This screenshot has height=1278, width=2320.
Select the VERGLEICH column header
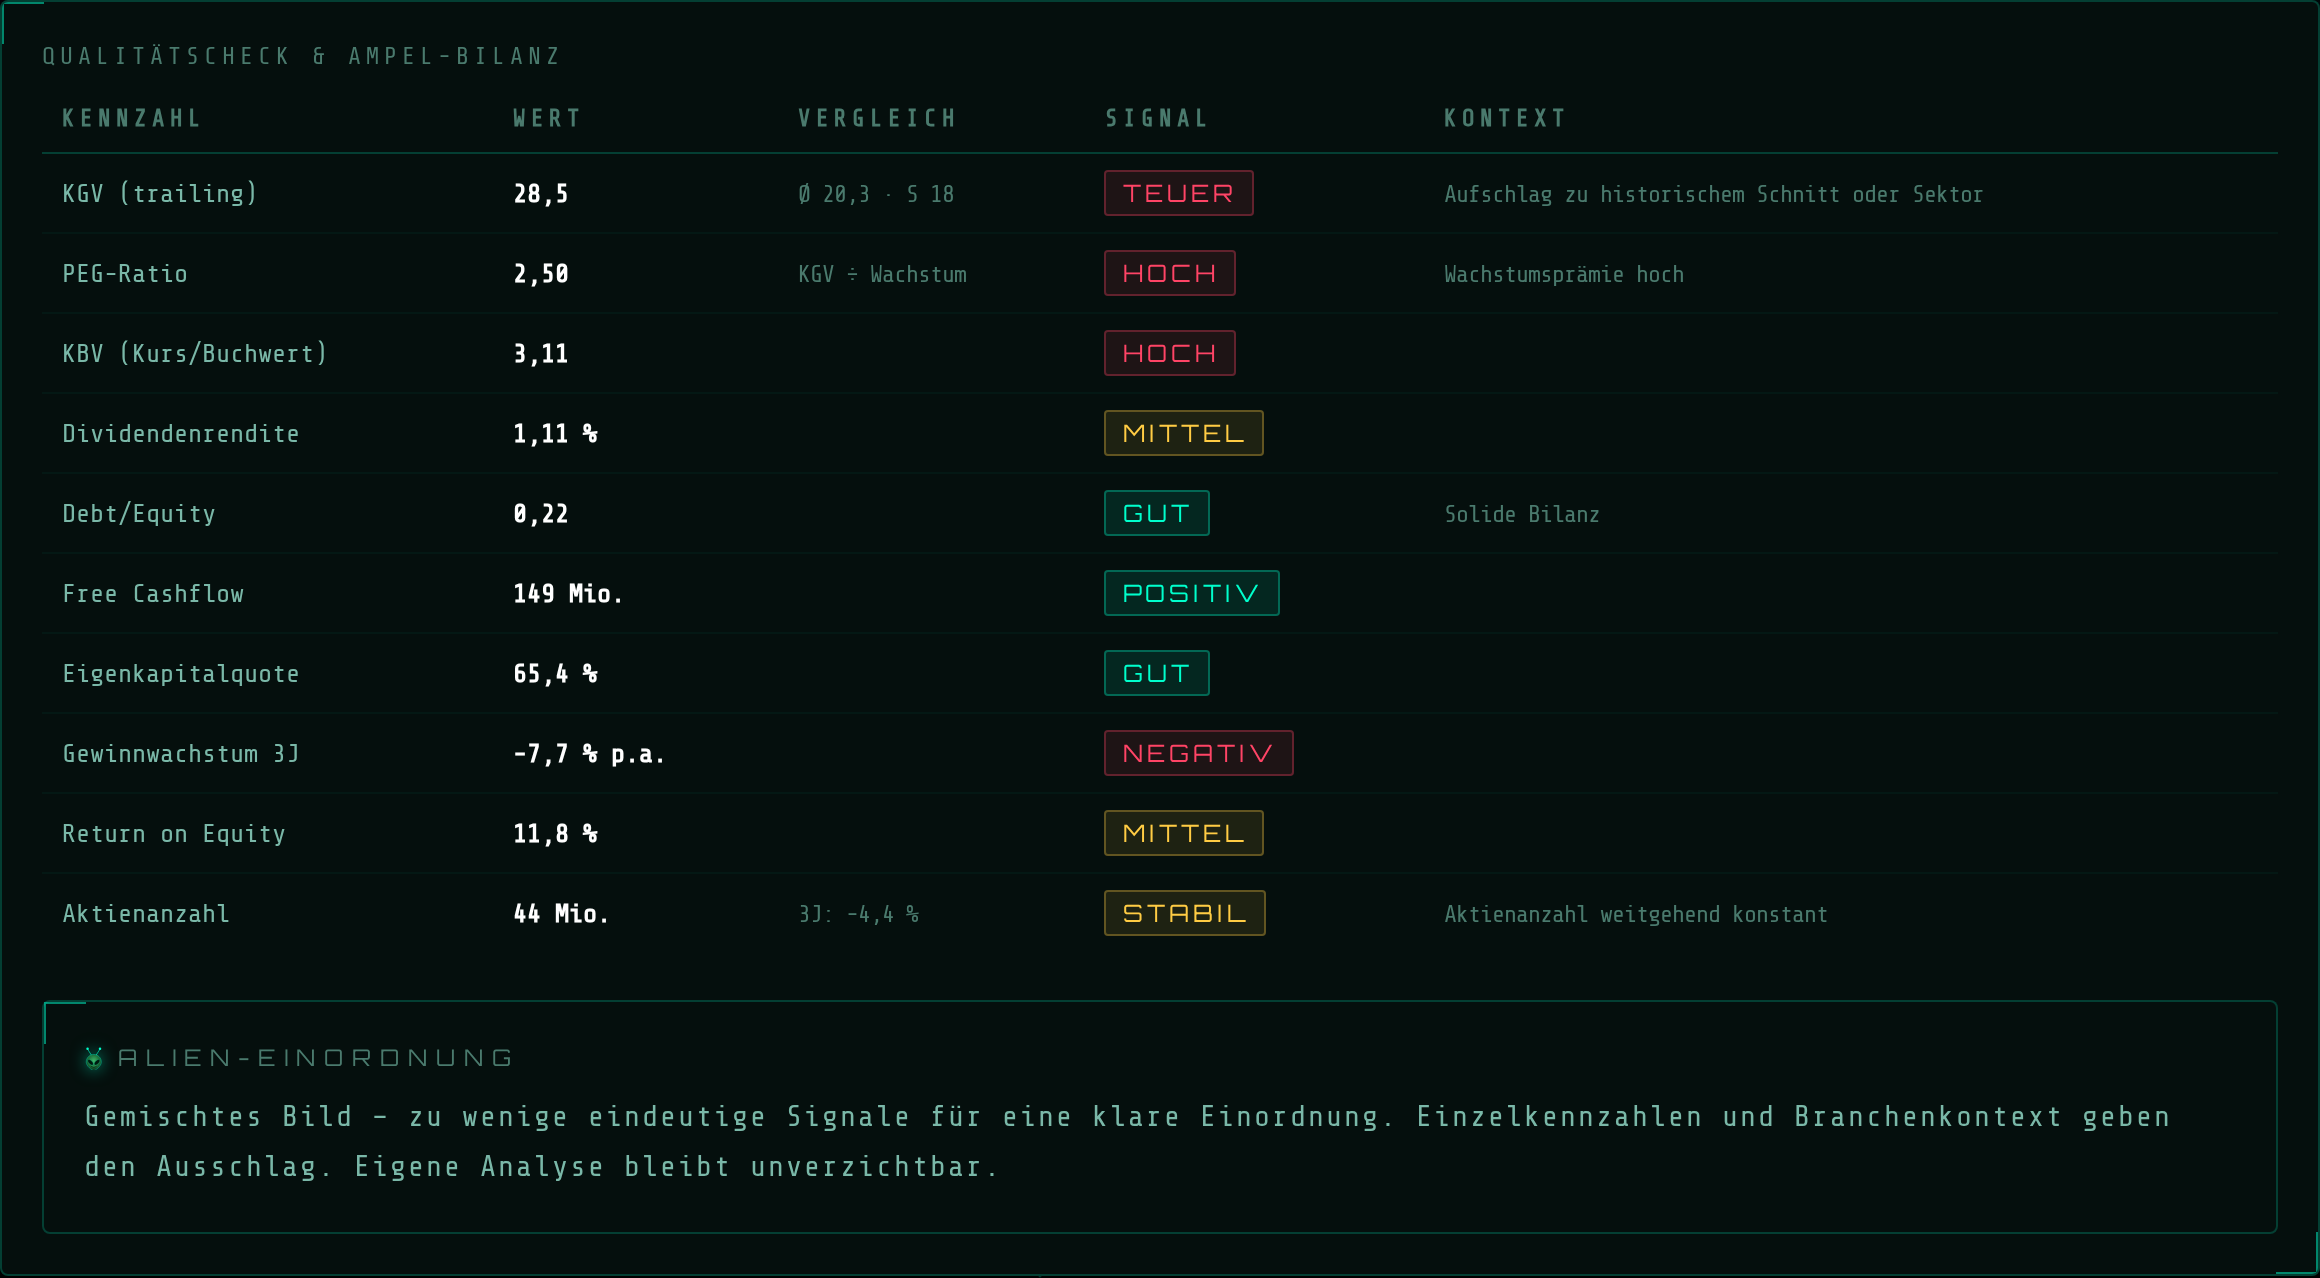click(878, 118)
